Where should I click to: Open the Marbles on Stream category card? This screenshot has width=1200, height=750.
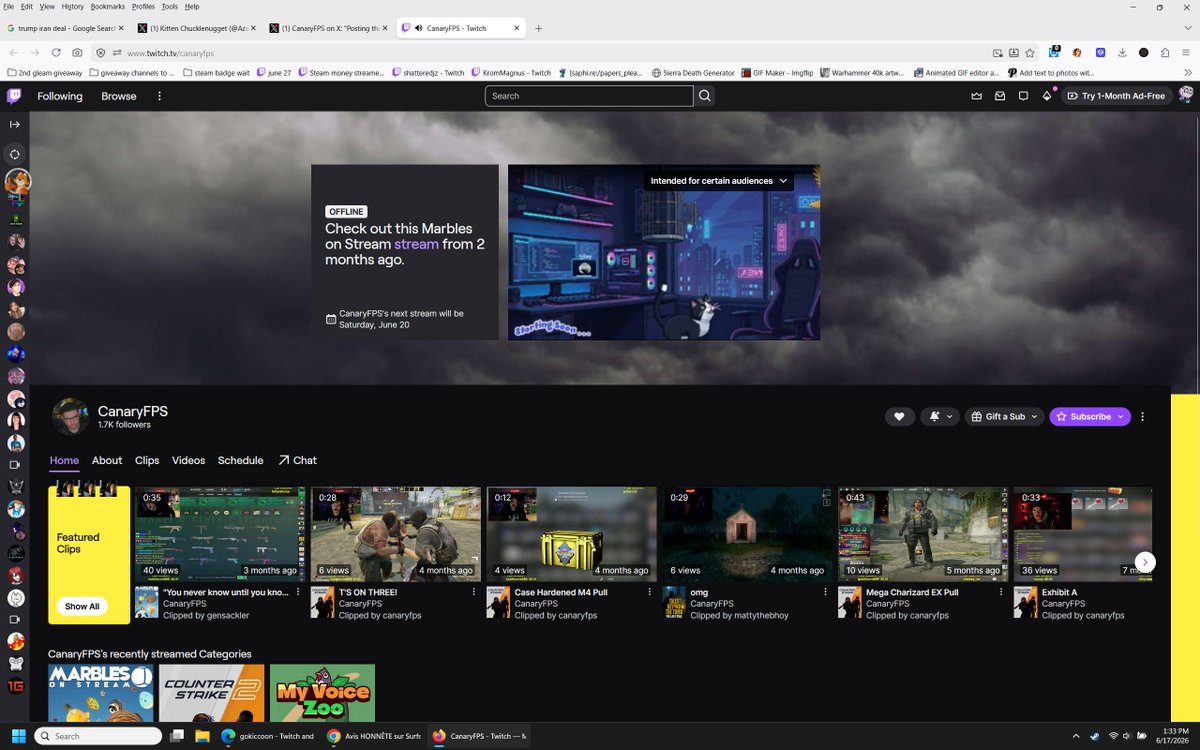pyautogui.click(x=101, y=693)
